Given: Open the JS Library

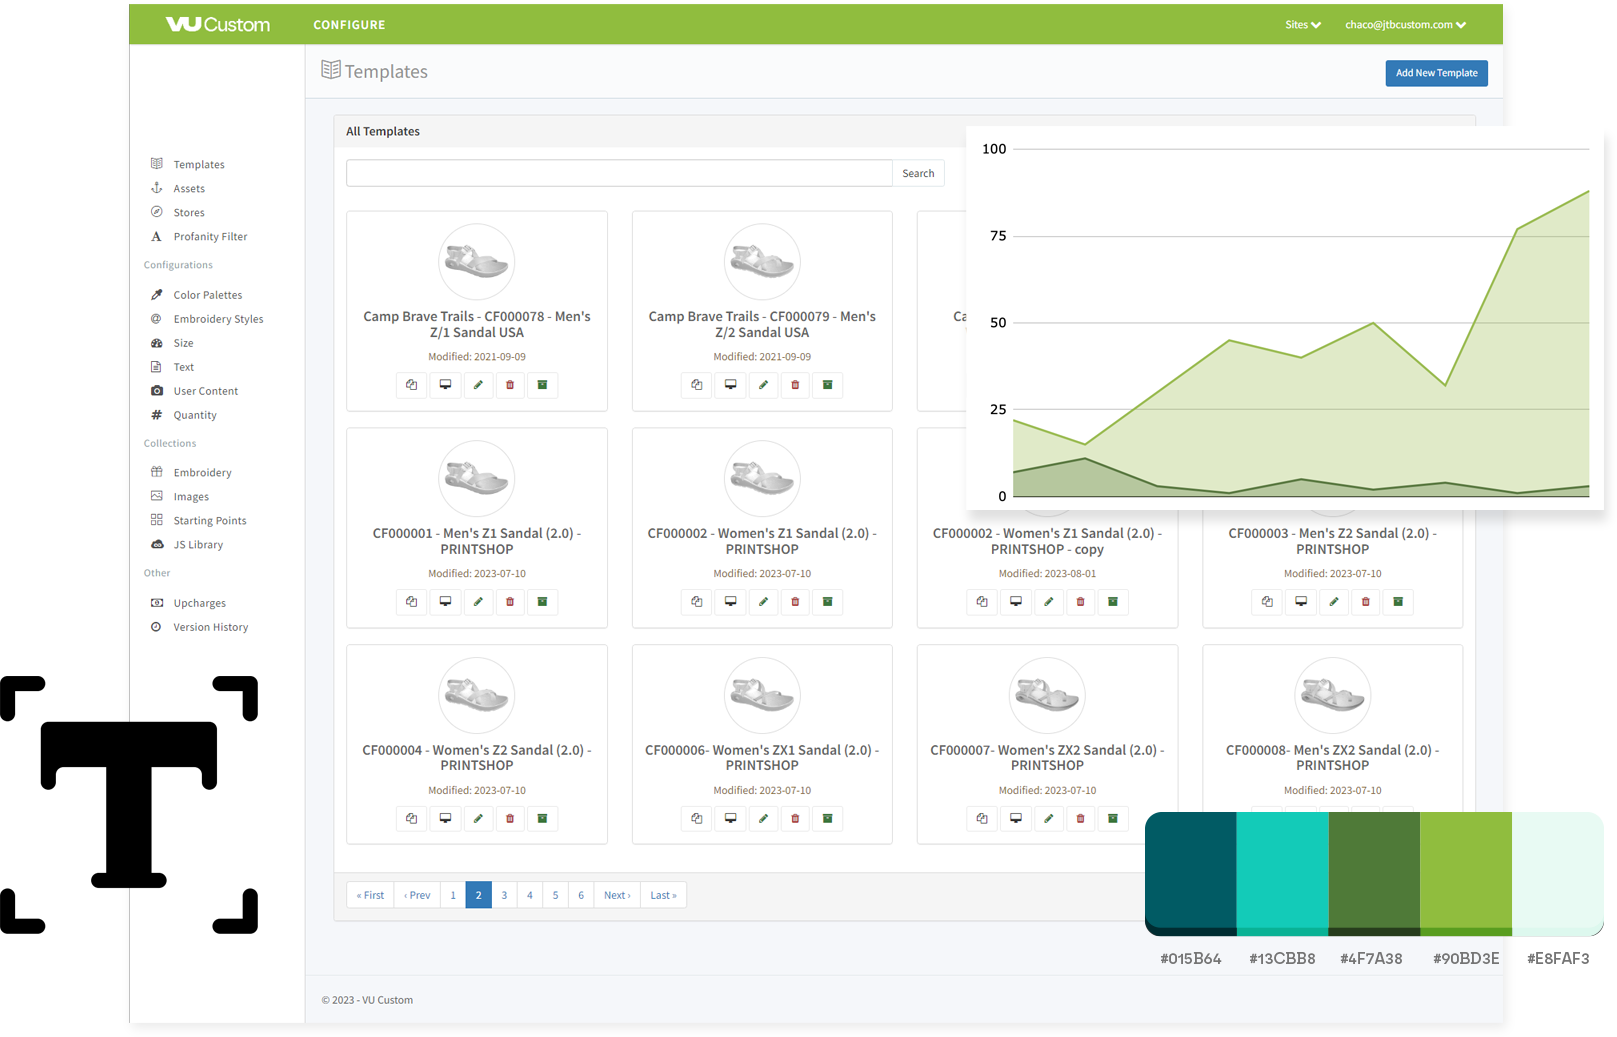Looking at the screenshot, I should pos(198,544).
